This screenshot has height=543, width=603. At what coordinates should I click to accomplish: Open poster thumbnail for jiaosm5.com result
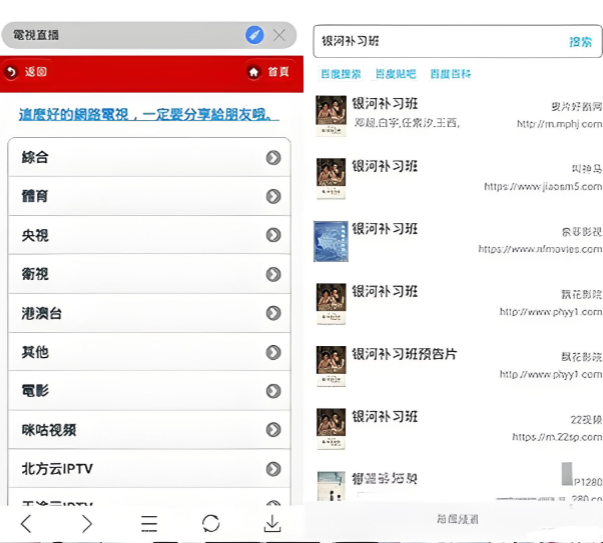coord(331,178)
